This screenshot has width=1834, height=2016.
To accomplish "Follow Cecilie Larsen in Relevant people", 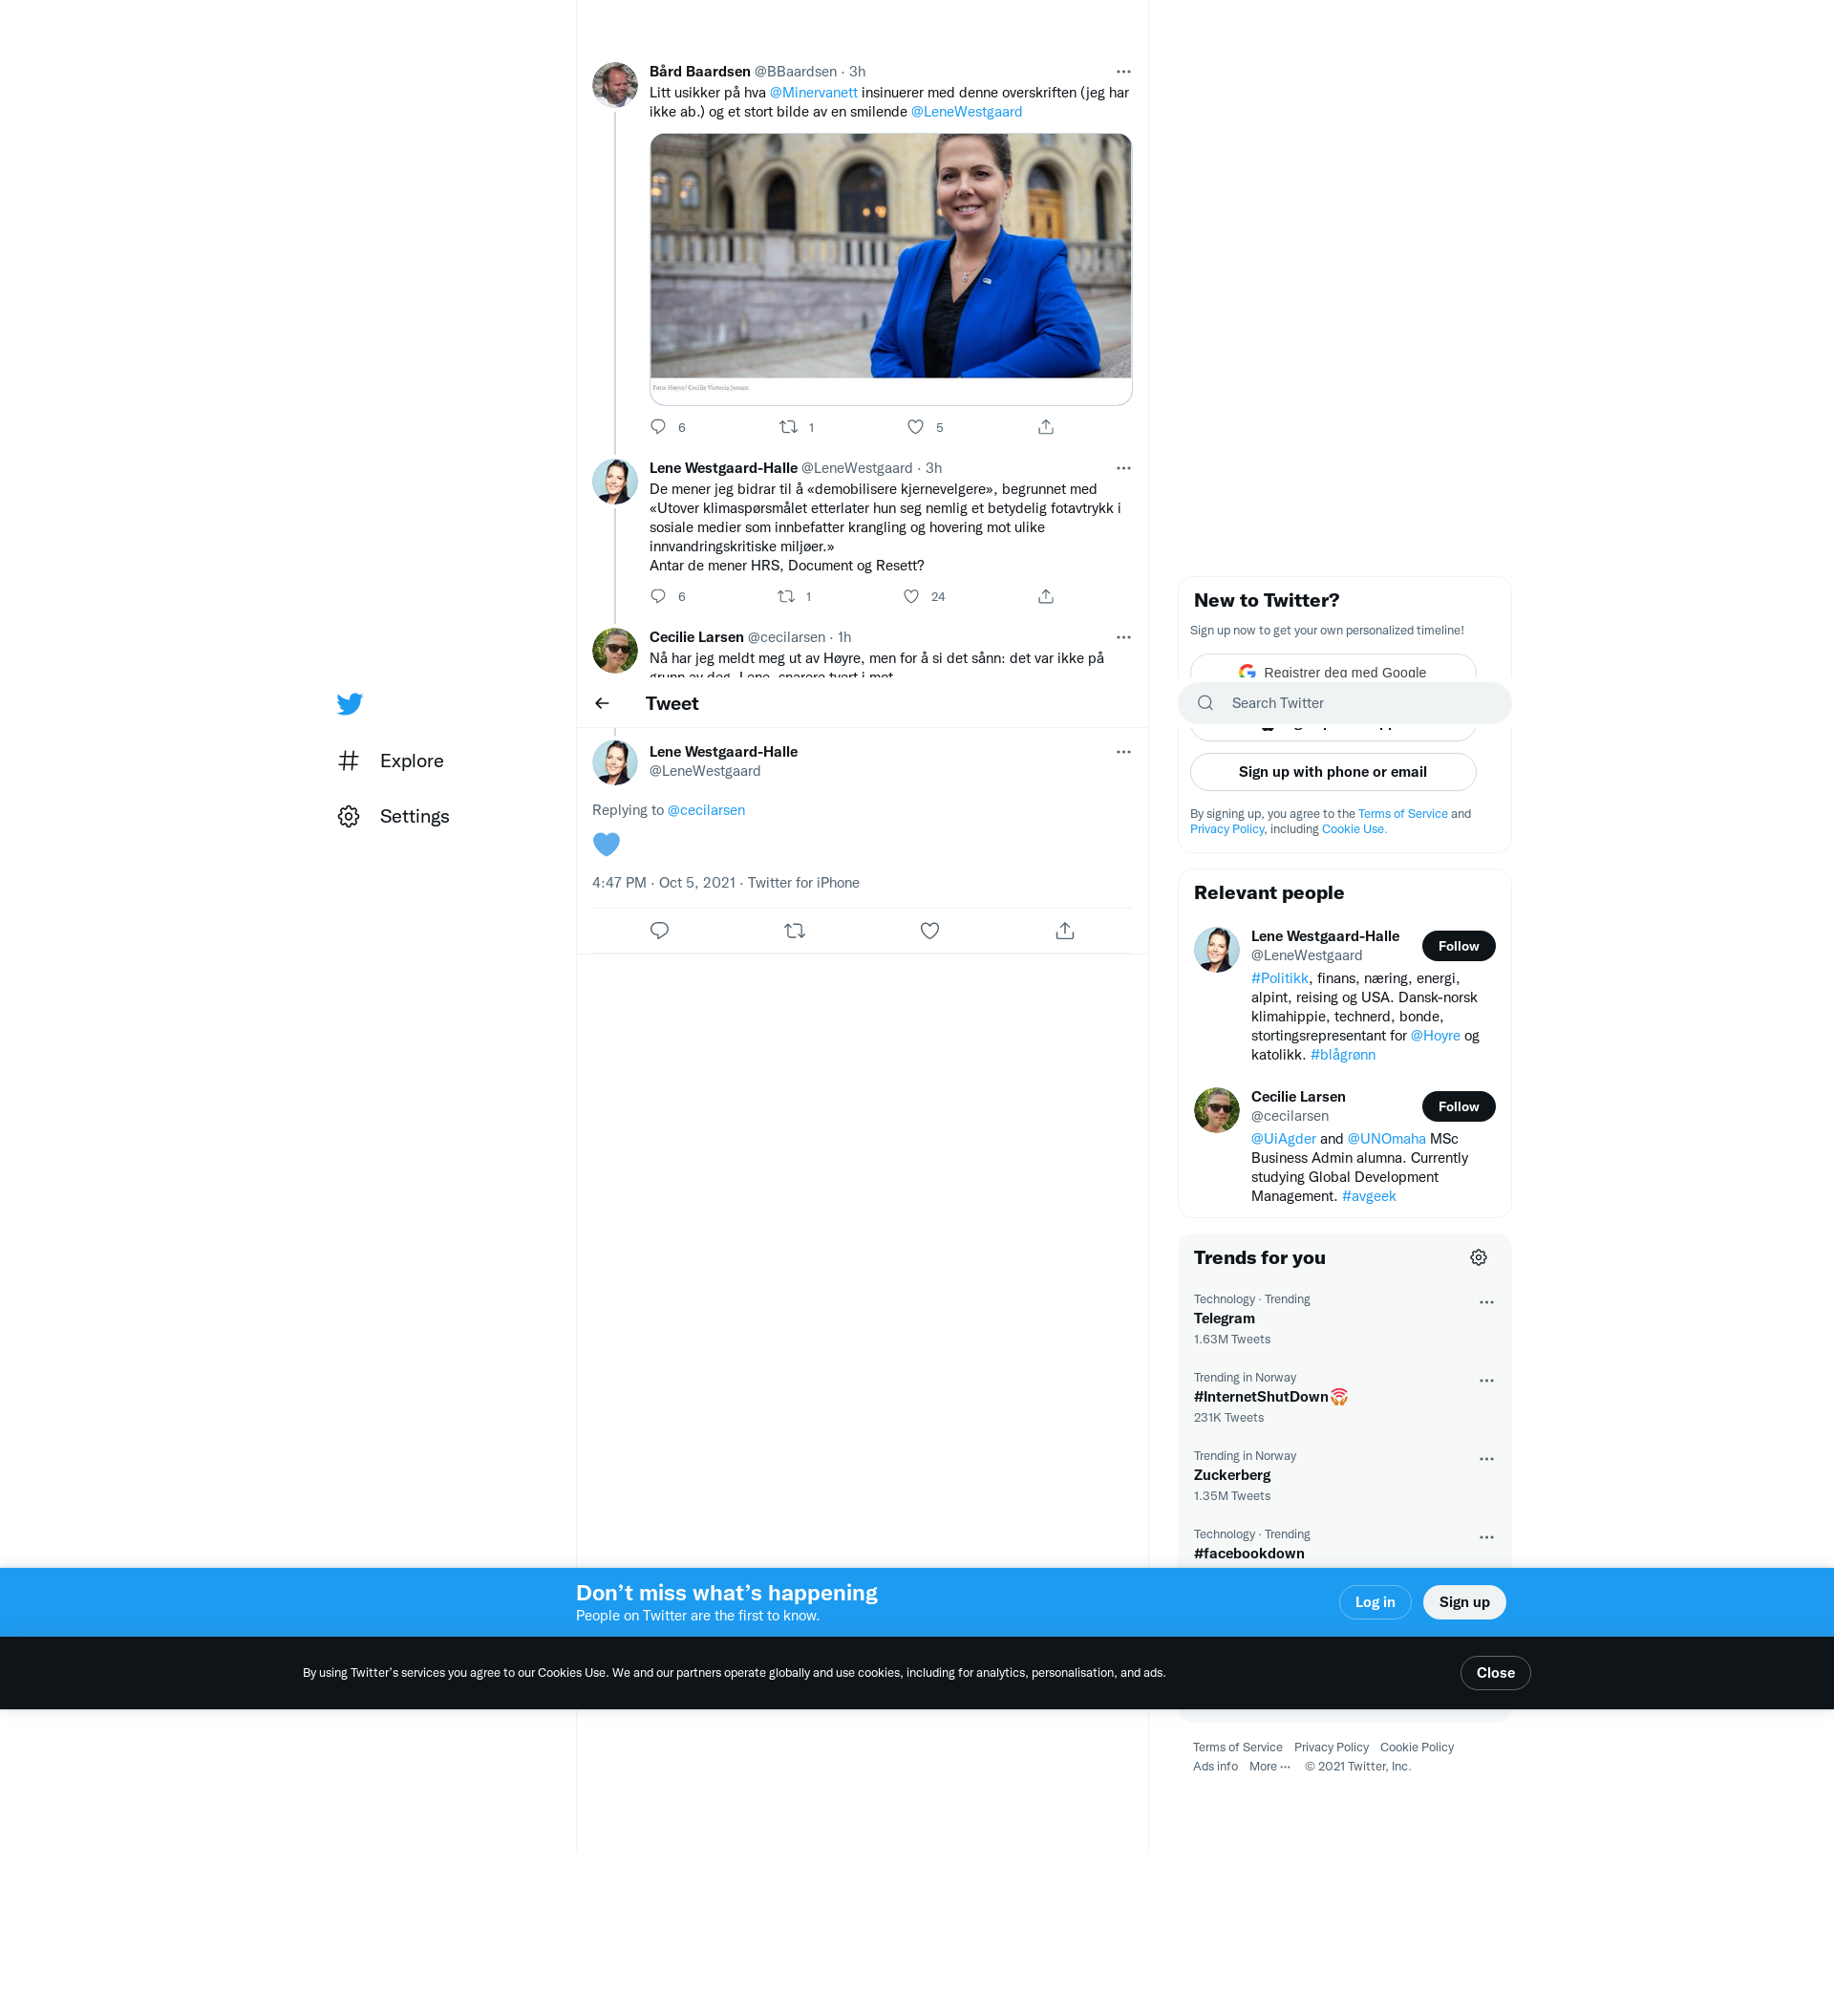I will tap(1457, 1106).
